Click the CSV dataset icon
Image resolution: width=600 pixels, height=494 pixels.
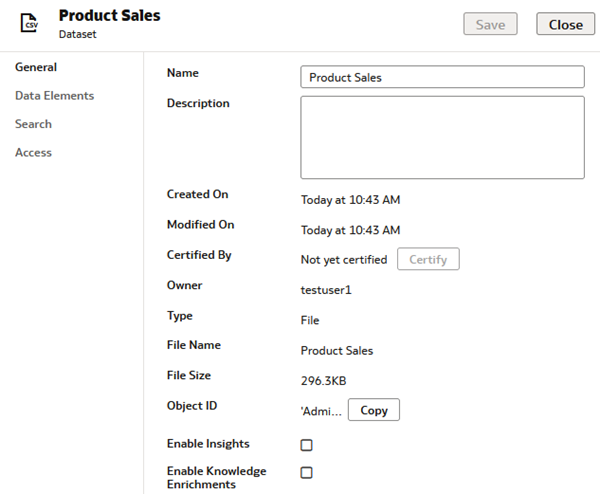(x=30, y=22)
